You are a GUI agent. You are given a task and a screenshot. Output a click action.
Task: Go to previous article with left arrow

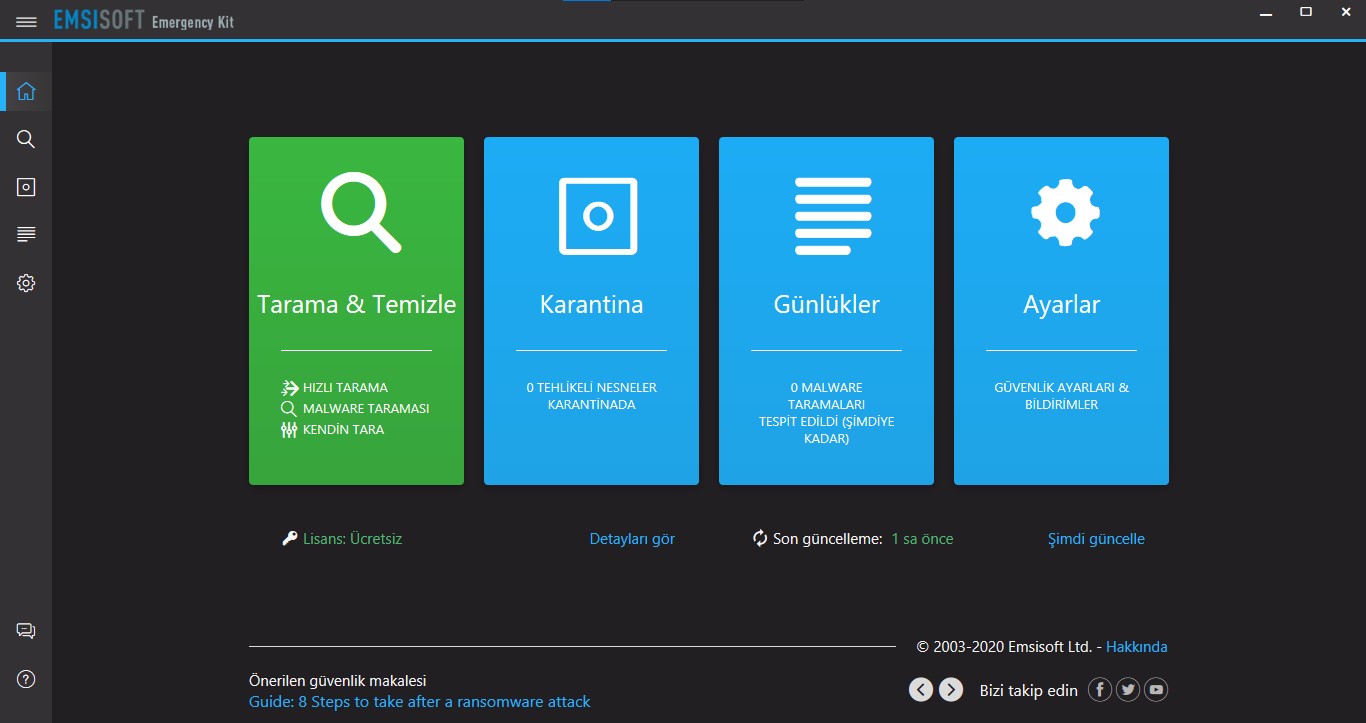coord(921,689)
